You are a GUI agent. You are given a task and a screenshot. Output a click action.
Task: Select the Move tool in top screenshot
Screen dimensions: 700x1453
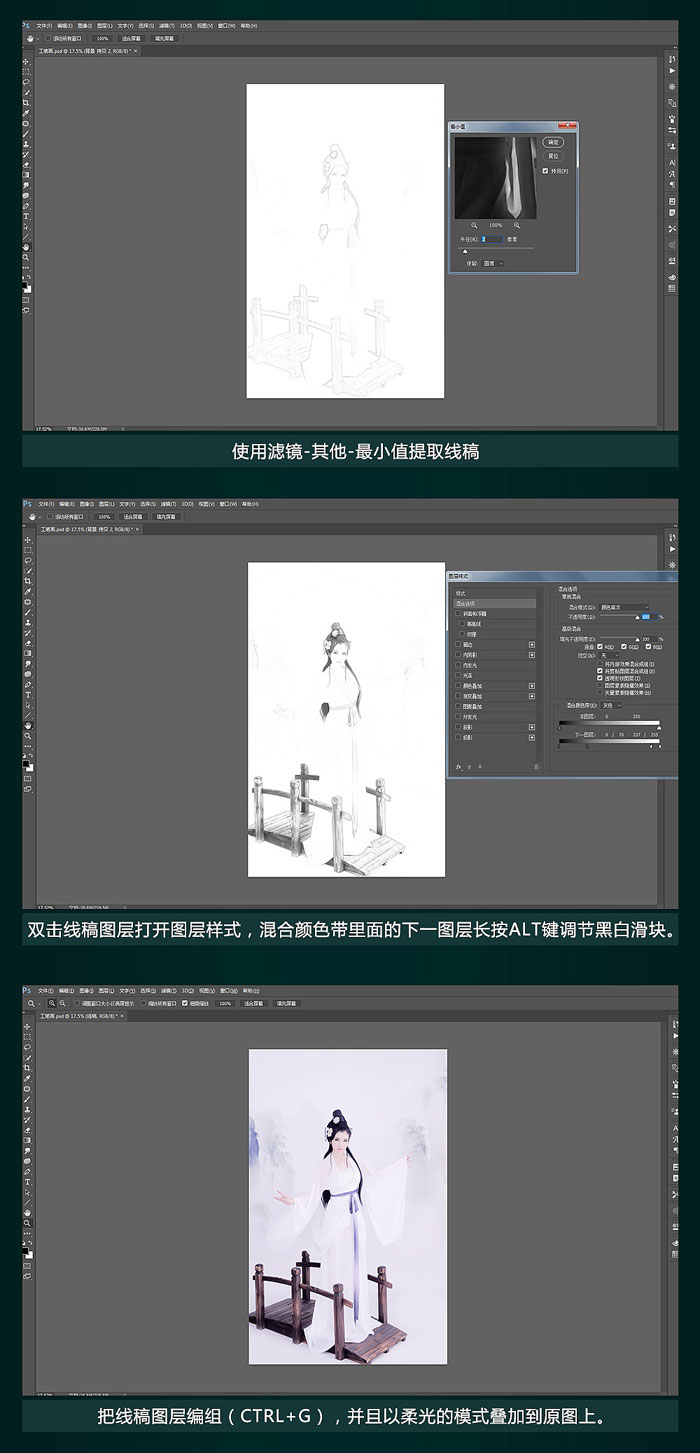coord(26,62)
